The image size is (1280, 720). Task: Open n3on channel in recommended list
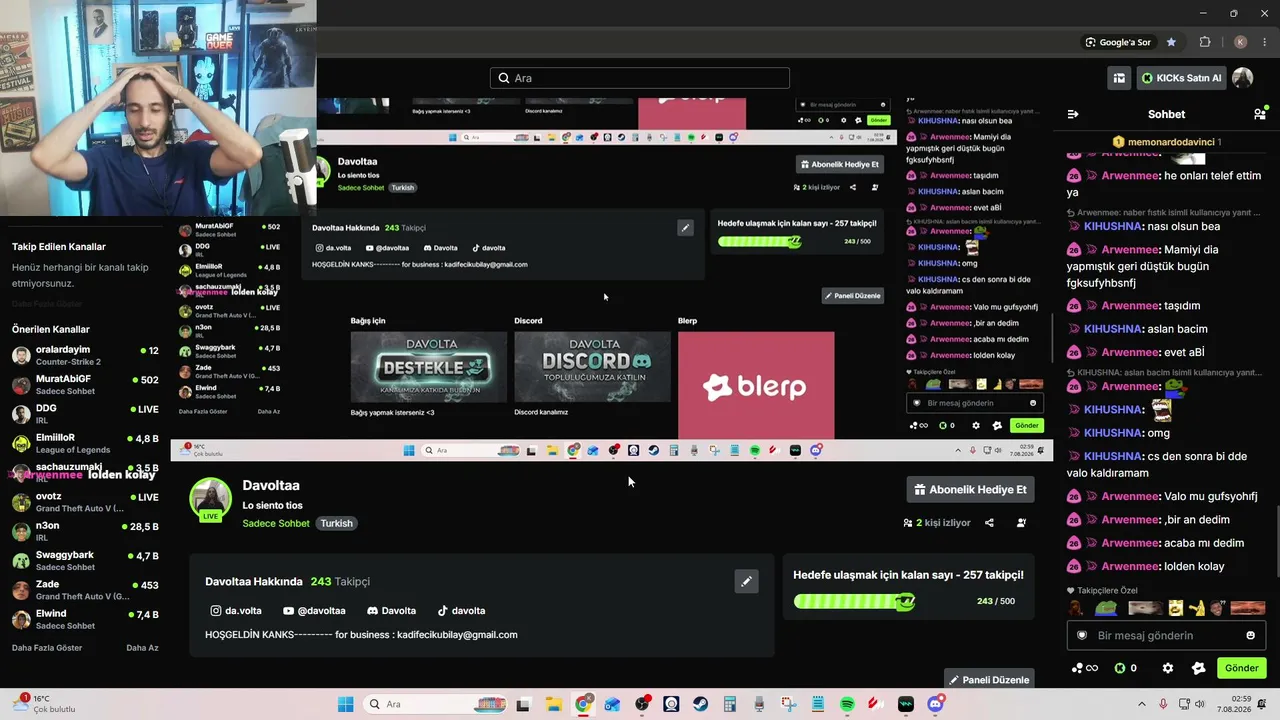coord(85,531)
